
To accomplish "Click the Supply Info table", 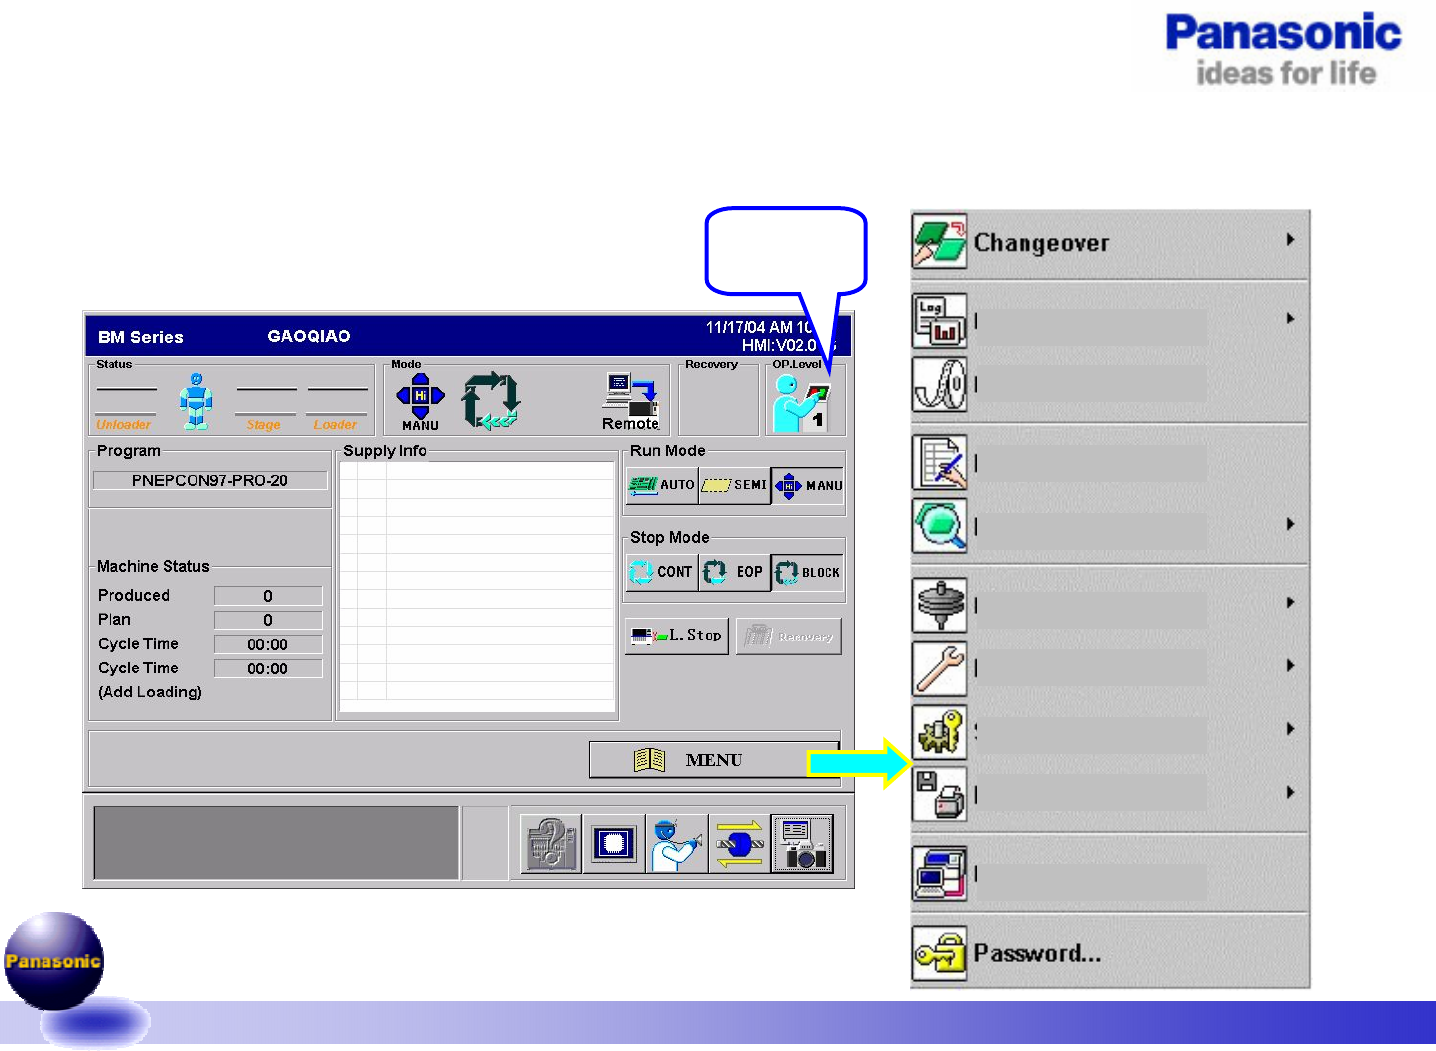I will [477, 586].
